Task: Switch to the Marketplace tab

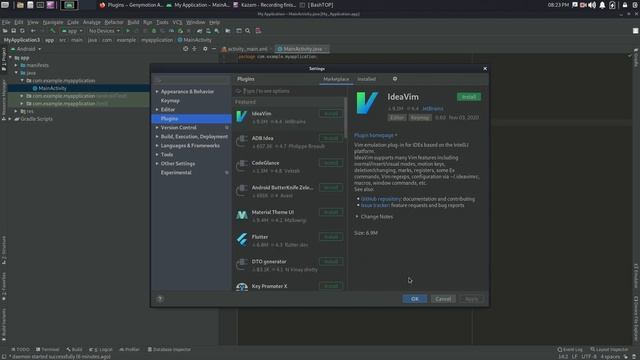Action: pos(336,79)
